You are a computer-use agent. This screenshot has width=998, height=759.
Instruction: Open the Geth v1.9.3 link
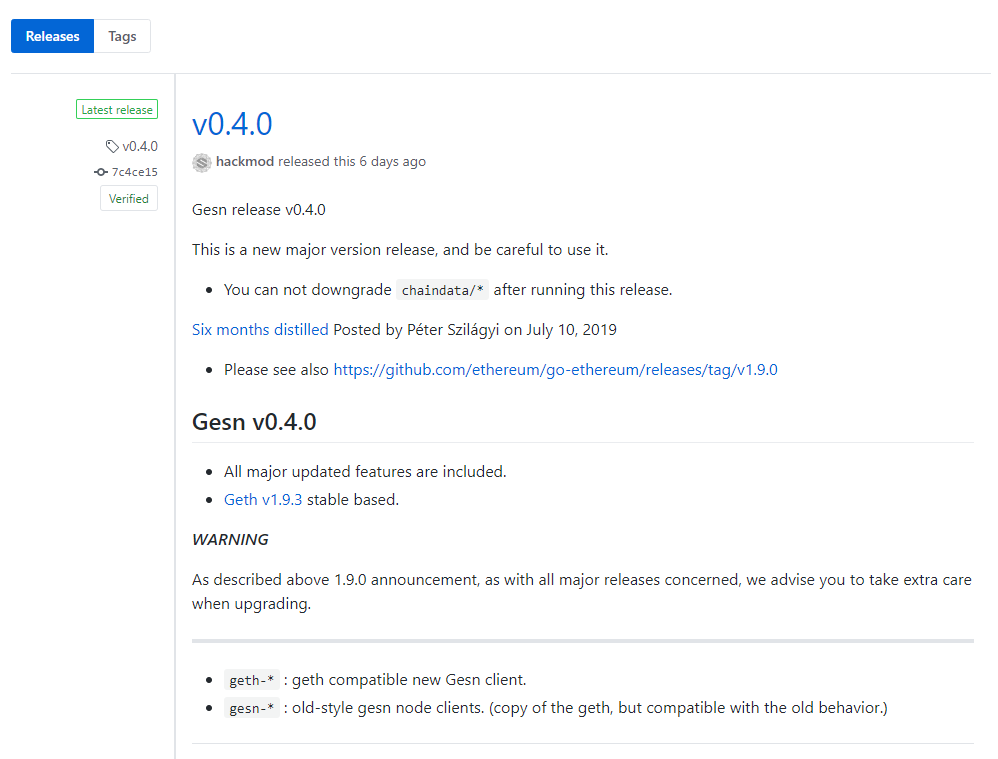pos(263,500)
